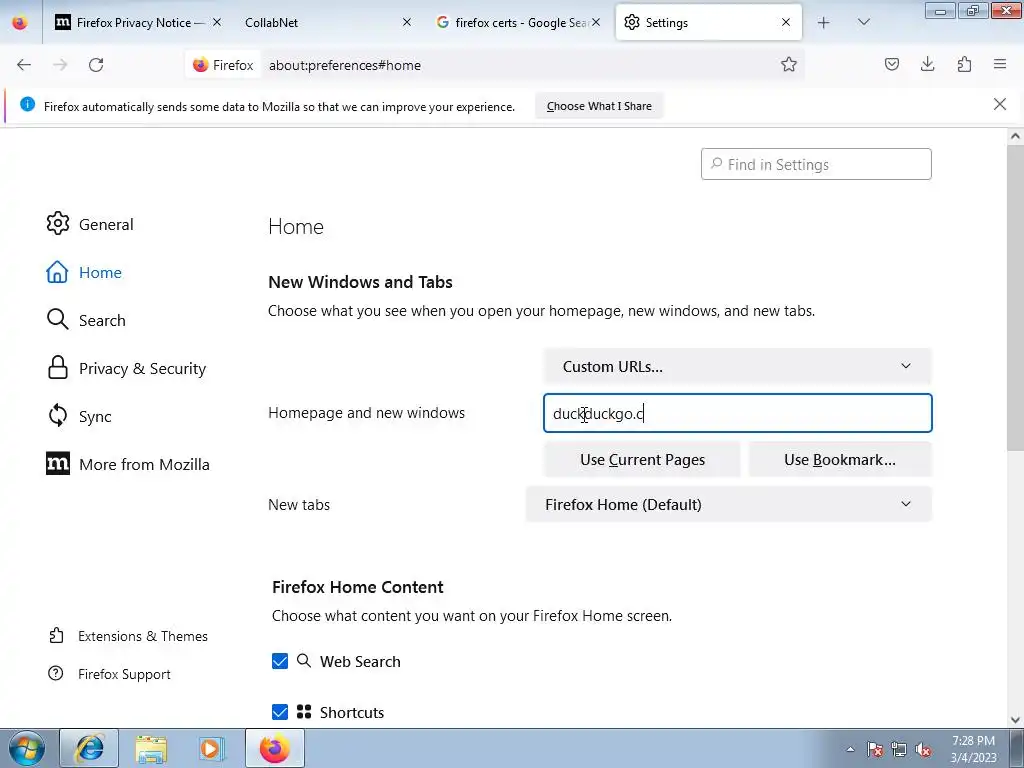Click the General gear icon
Viewport: 1024px width, 768px height.
click(57, 223)
